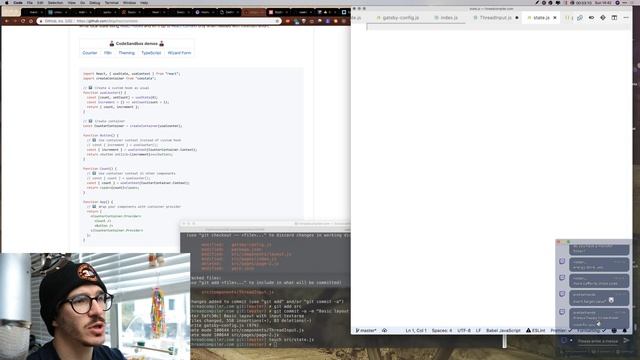Image resolution: width=640 pixels, height=360 pixels.
Task: Change file encoding via UTF-8
Action: (464, 330)
